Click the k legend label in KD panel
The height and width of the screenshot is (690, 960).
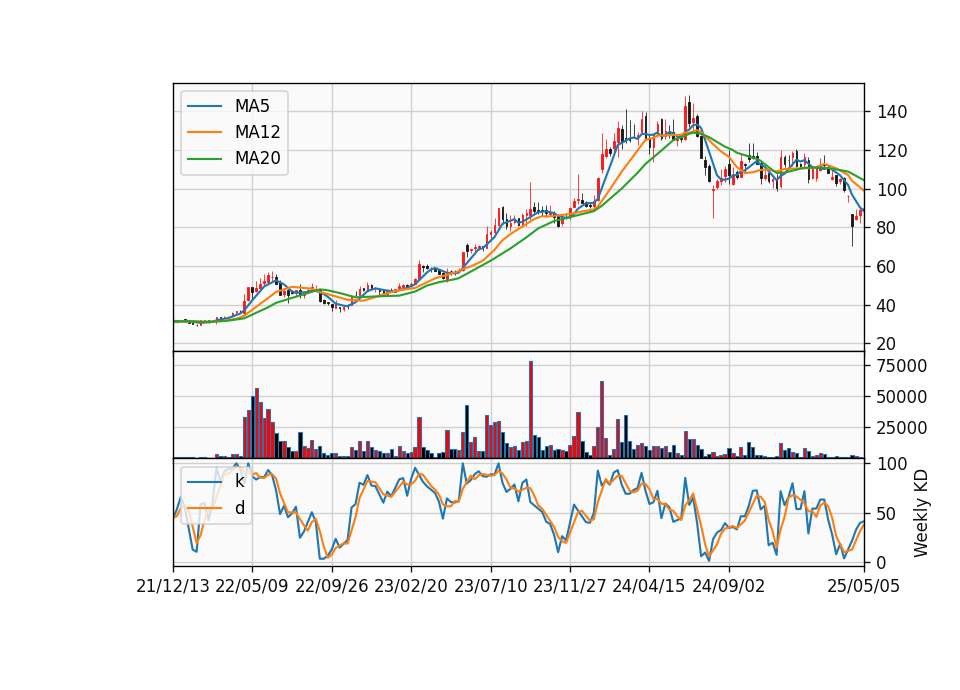[x=239, y=481]
